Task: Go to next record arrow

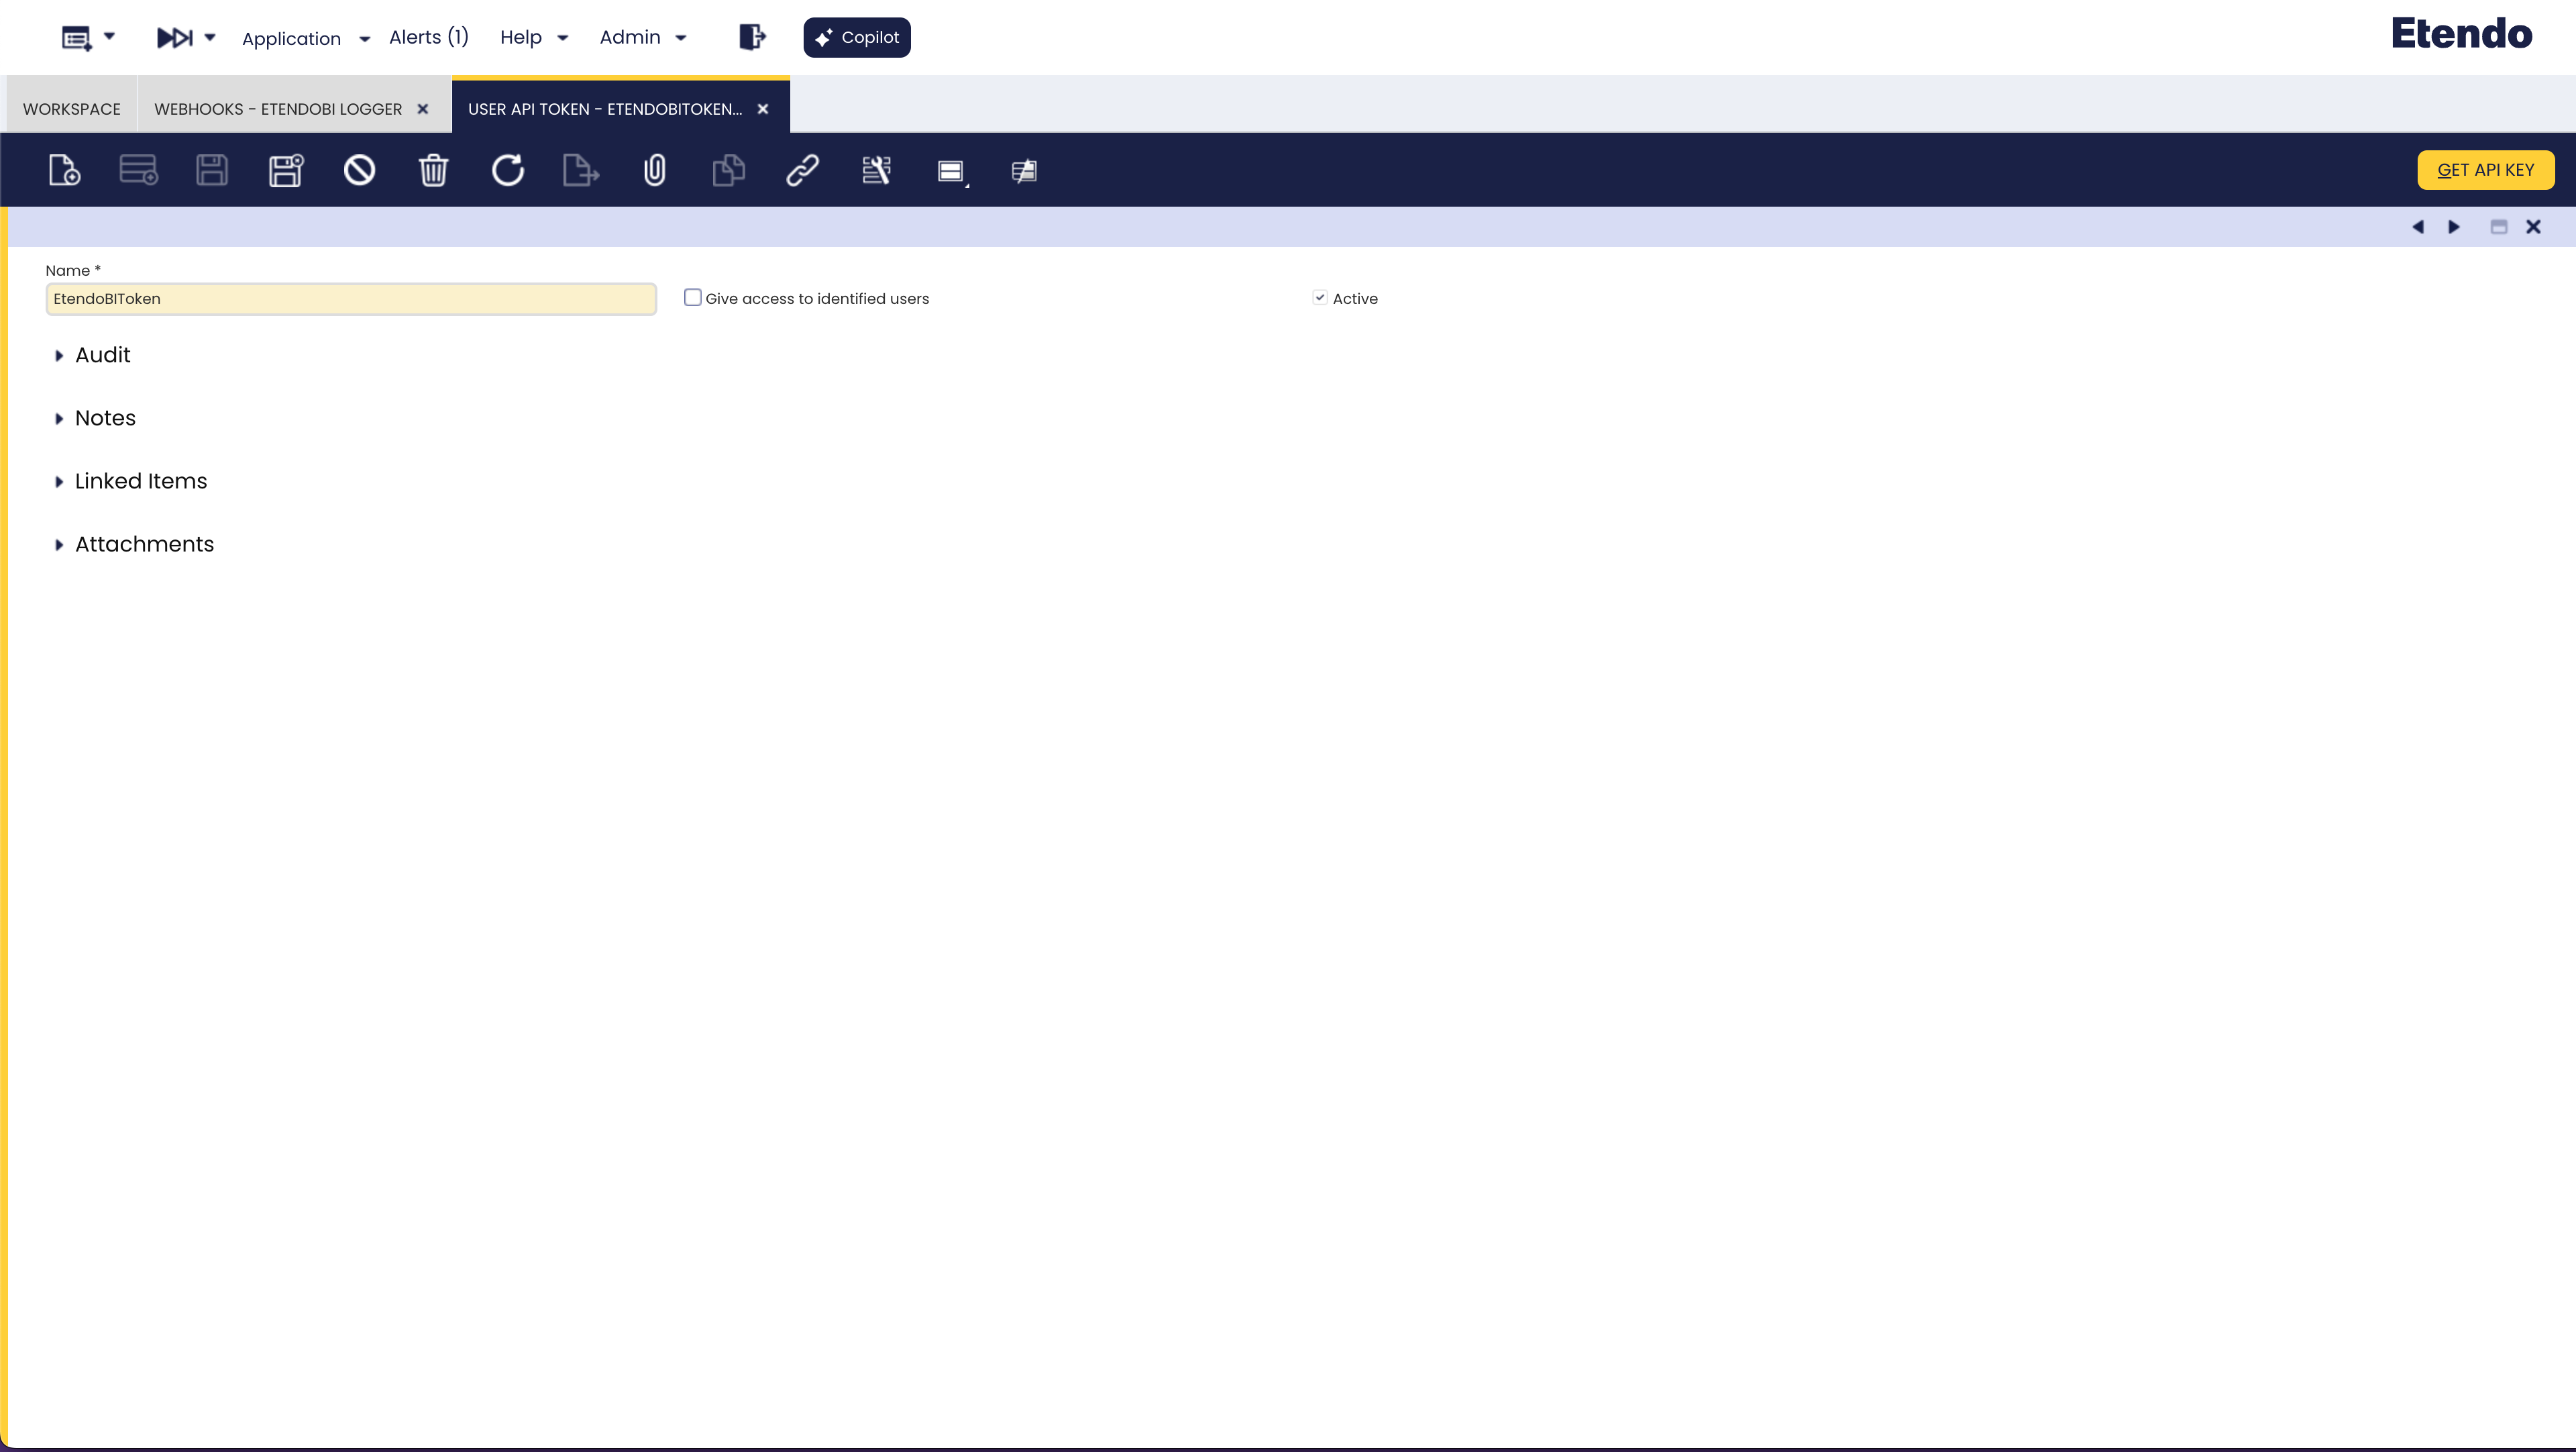Action: 2454,227
